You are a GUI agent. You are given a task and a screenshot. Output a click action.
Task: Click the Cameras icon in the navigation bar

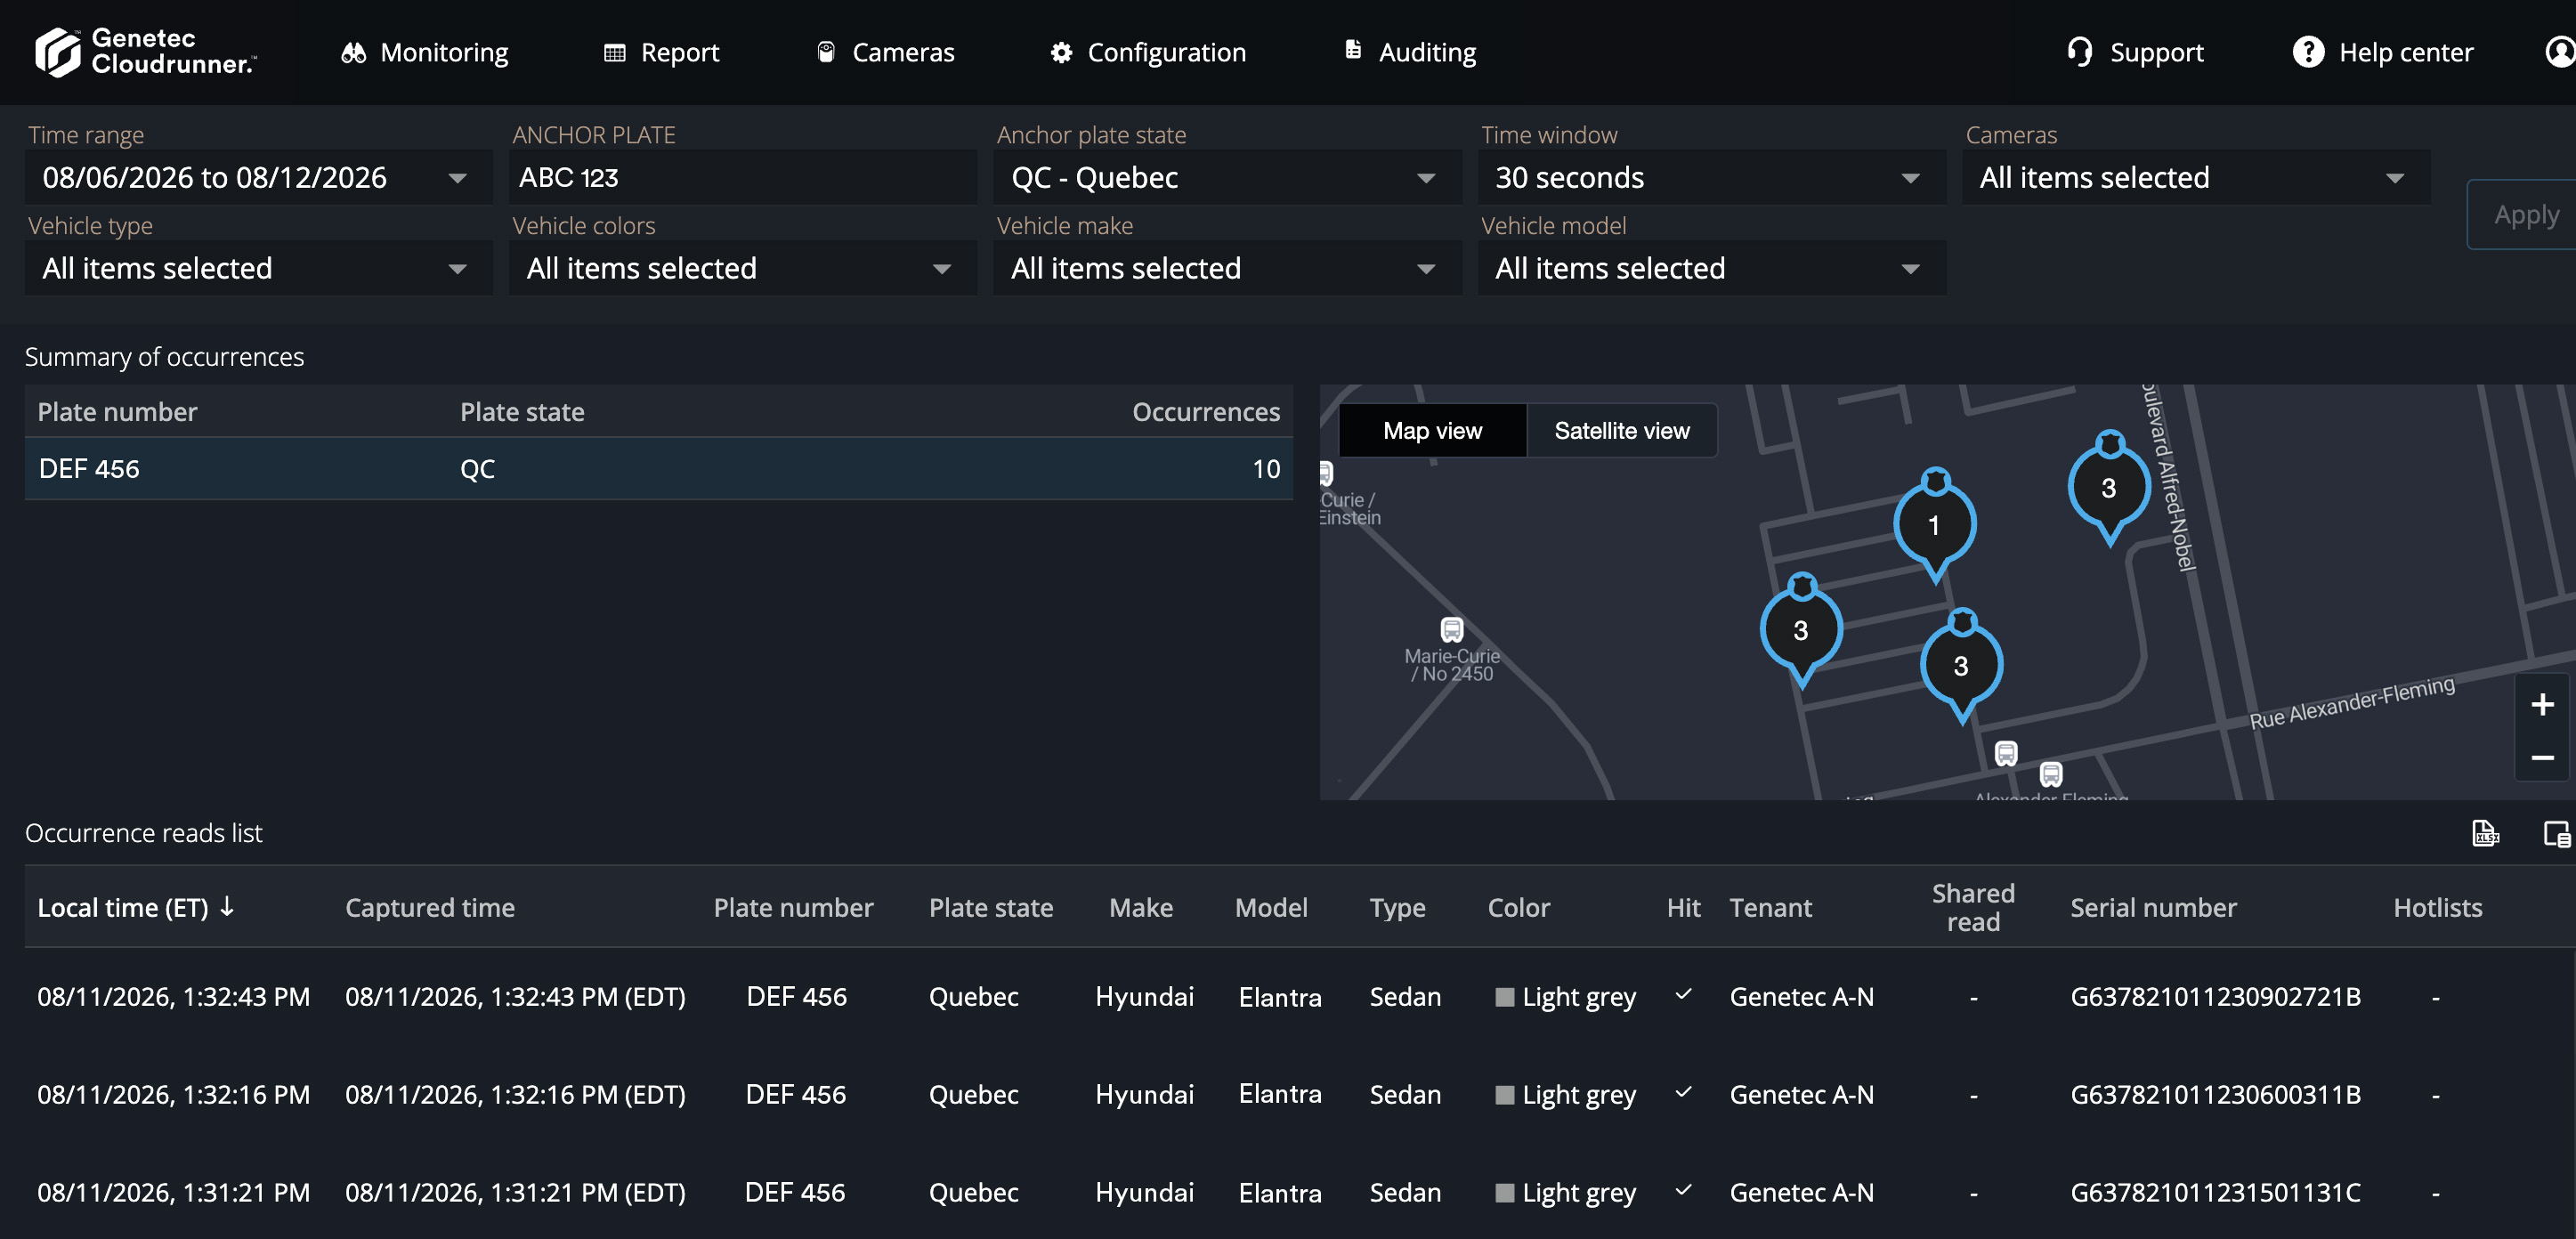(826, 52)
